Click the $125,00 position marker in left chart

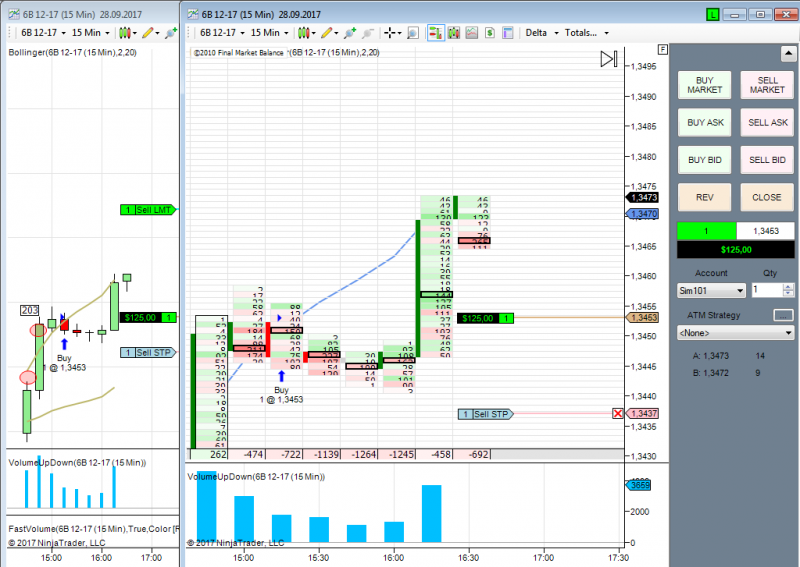[148, 317]
